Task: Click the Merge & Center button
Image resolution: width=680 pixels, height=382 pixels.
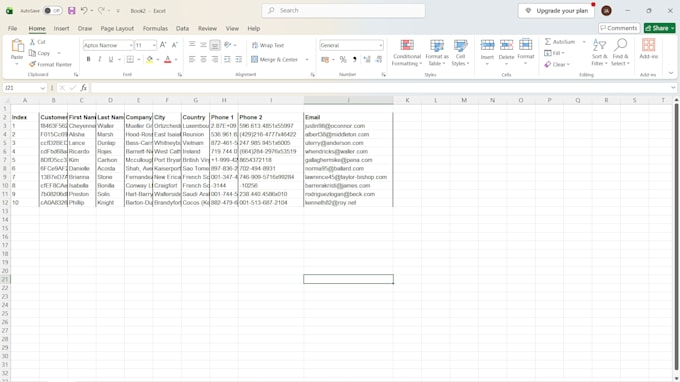Action: tap(275, 59)
